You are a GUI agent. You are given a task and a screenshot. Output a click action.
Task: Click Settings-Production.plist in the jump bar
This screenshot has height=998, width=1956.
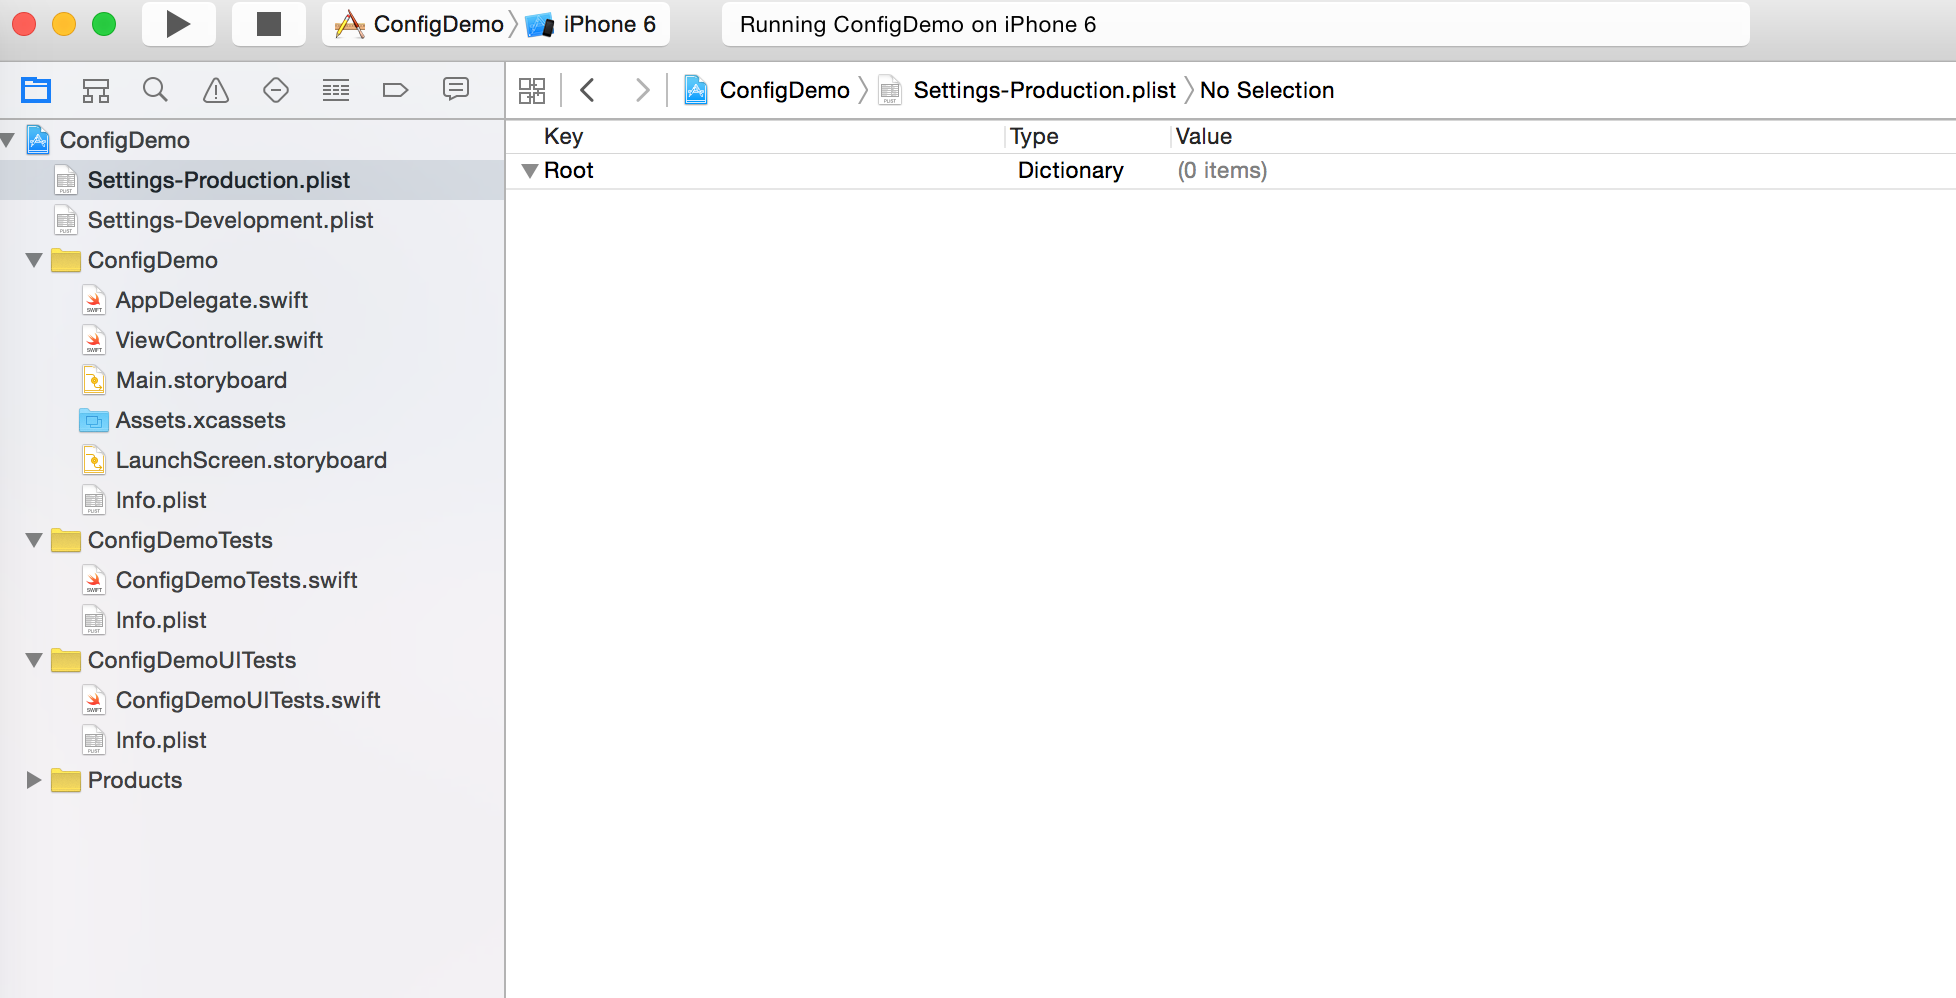1044,90
